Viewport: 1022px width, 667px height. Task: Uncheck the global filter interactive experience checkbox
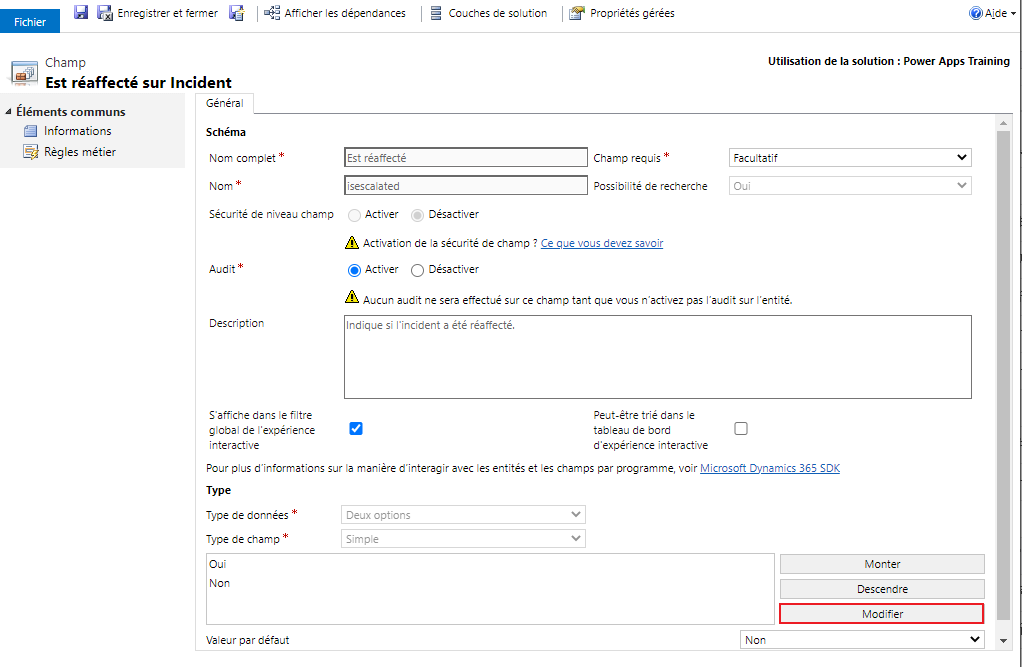[356, 428]
